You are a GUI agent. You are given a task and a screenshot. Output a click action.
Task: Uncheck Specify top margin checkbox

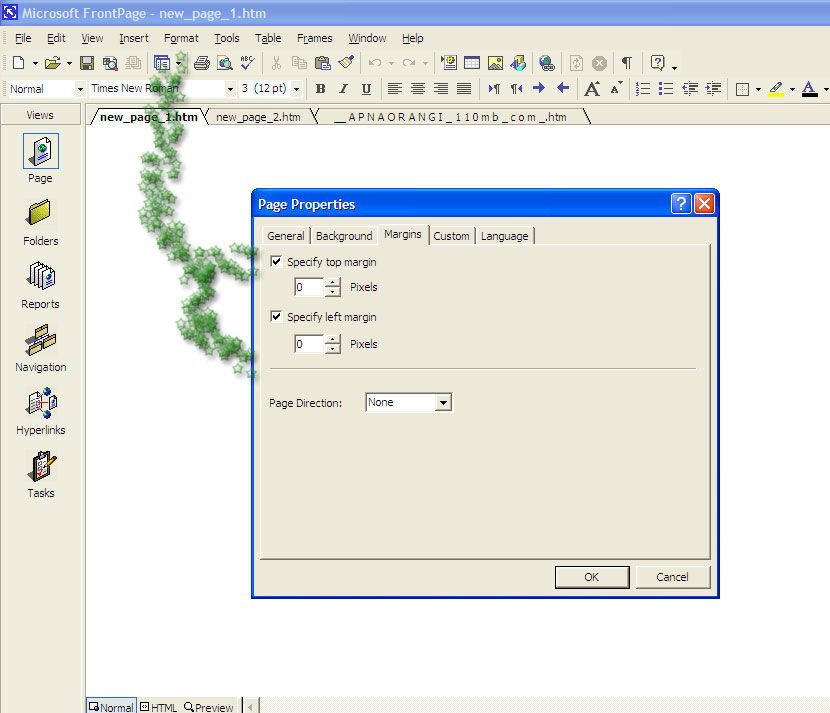pyautogui.click(x=277, y=262)
